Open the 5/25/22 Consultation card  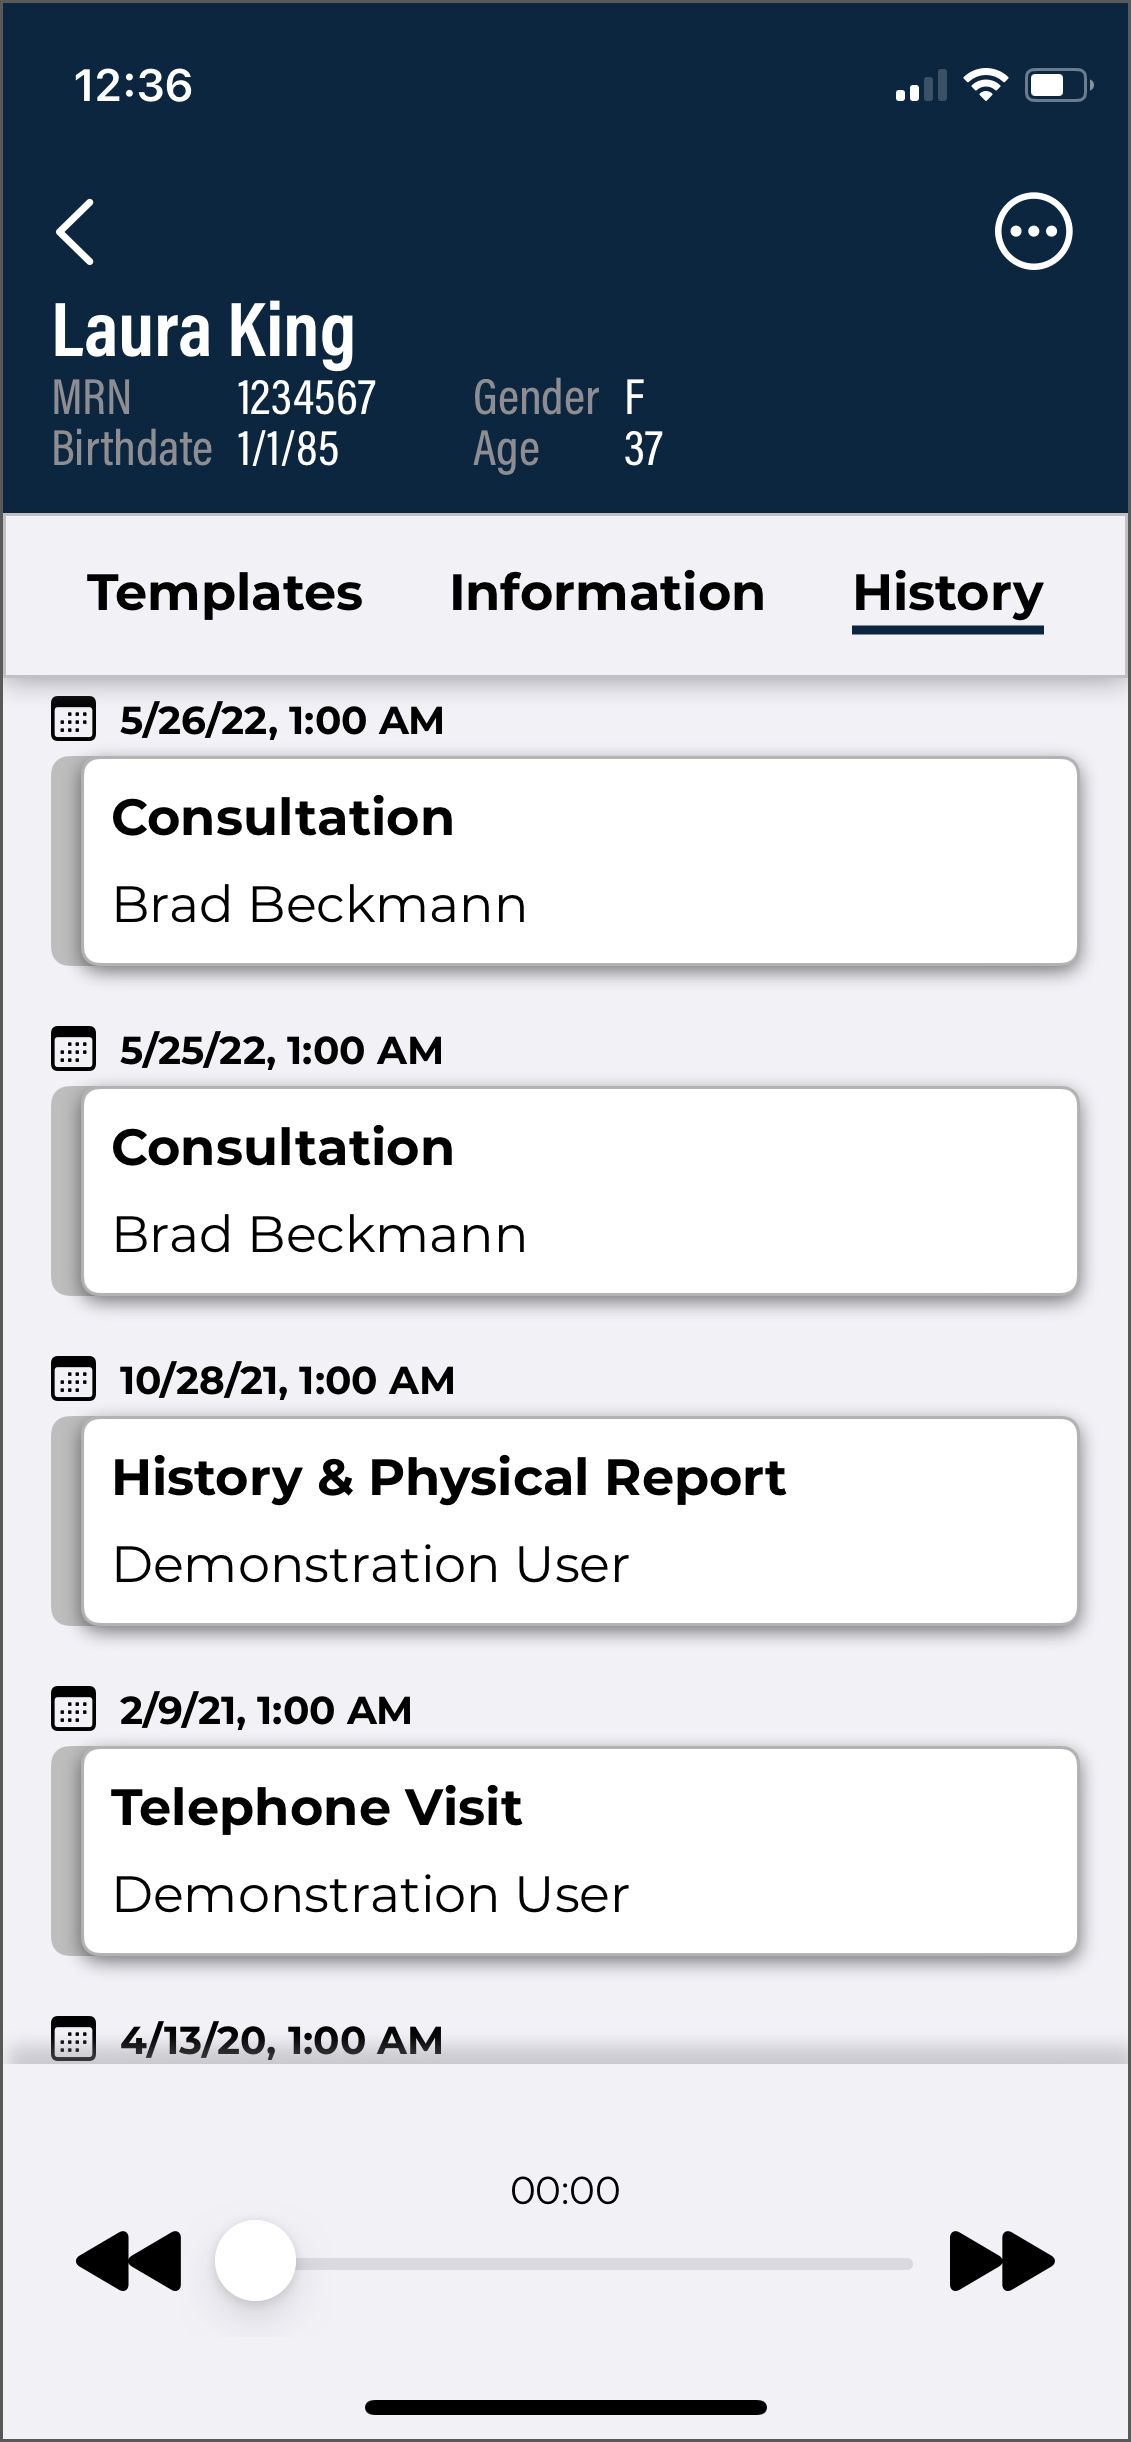pyautogui.click(x=579, y=1191)
